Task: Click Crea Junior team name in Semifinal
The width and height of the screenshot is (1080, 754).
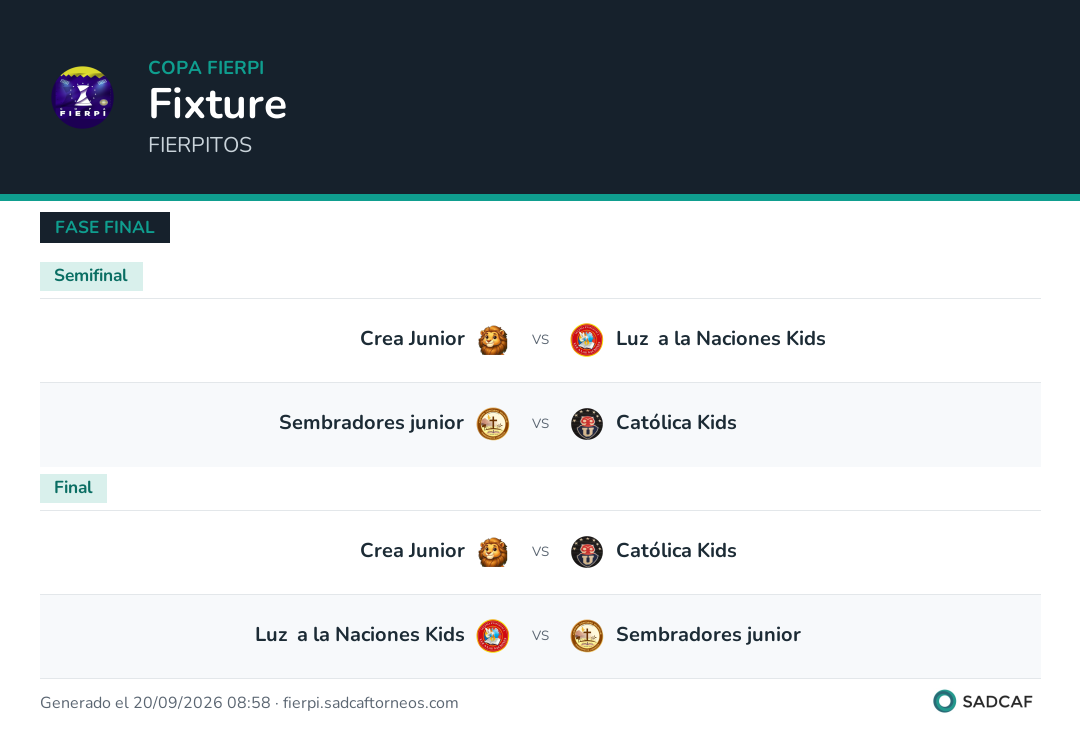Action: coord(412,339)
